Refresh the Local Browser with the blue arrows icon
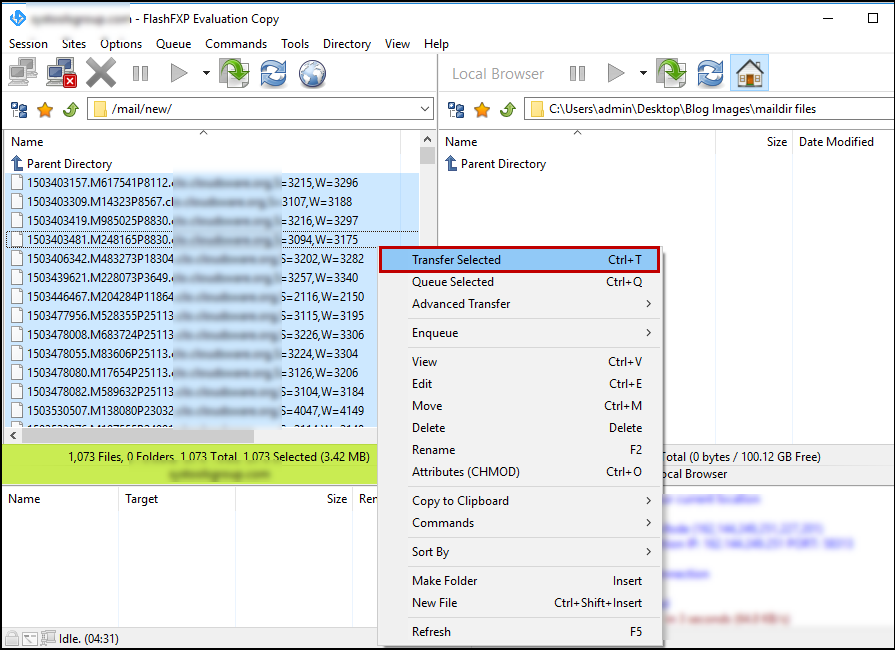 [710, 73]
